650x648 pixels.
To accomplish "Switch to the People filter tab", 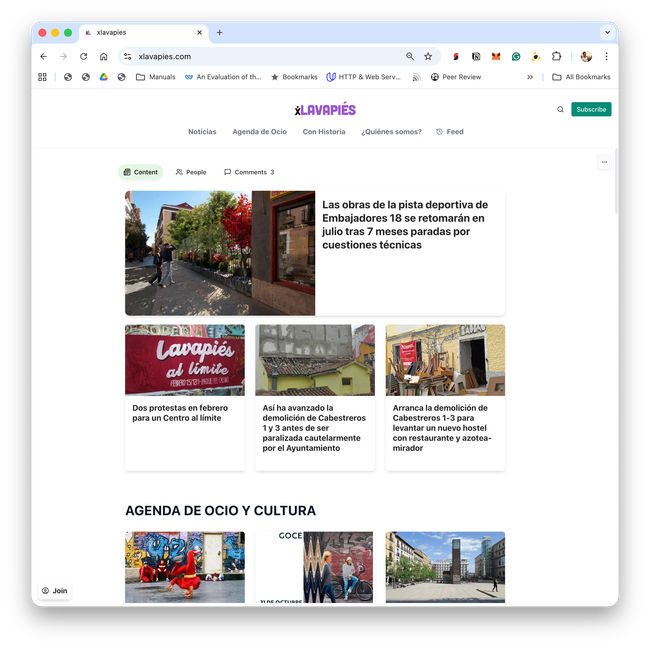I will [x=190, y=172].
